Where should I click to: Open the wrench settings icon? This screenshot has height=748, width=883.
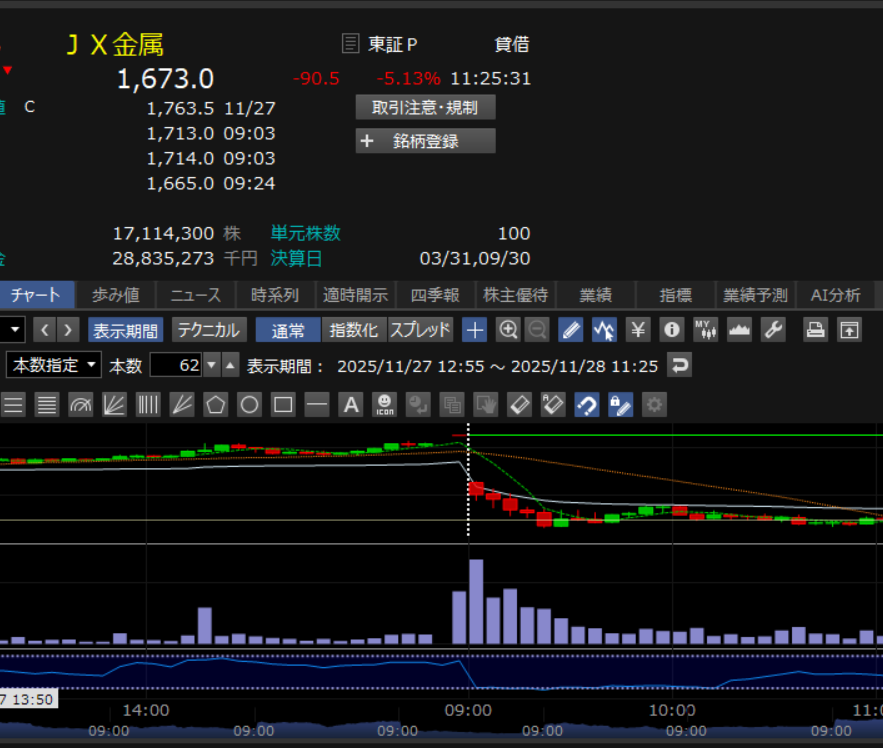coord(772,330)
